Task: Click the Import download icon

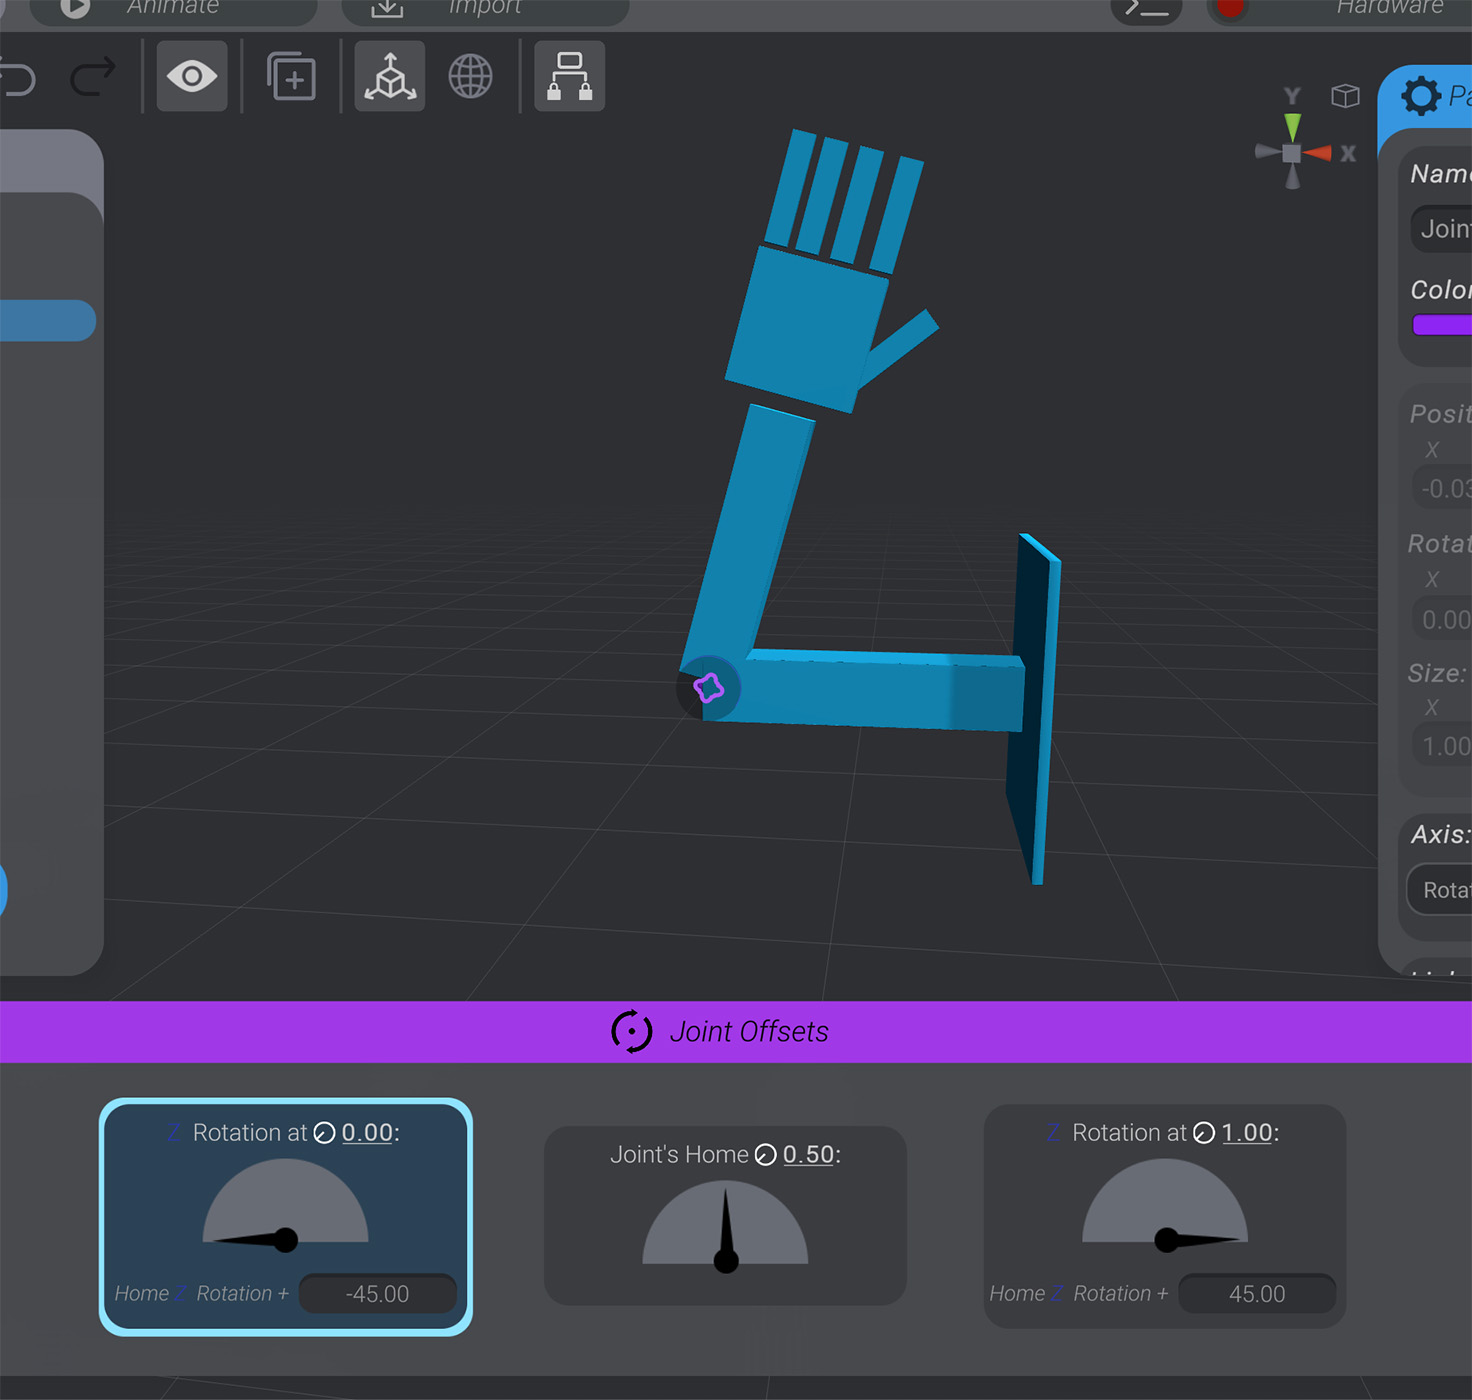Action: click(x=385, y=8)
